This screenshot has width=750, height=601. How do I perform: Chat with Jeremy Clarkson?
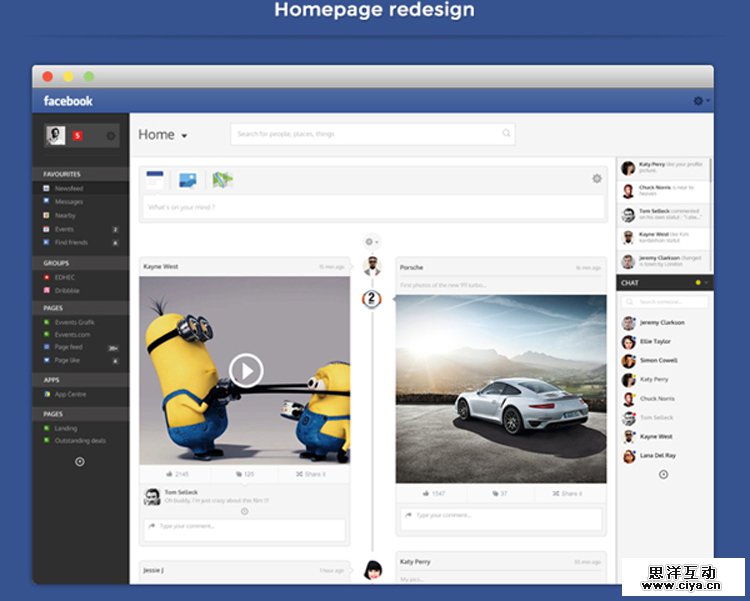coord(664,323)
